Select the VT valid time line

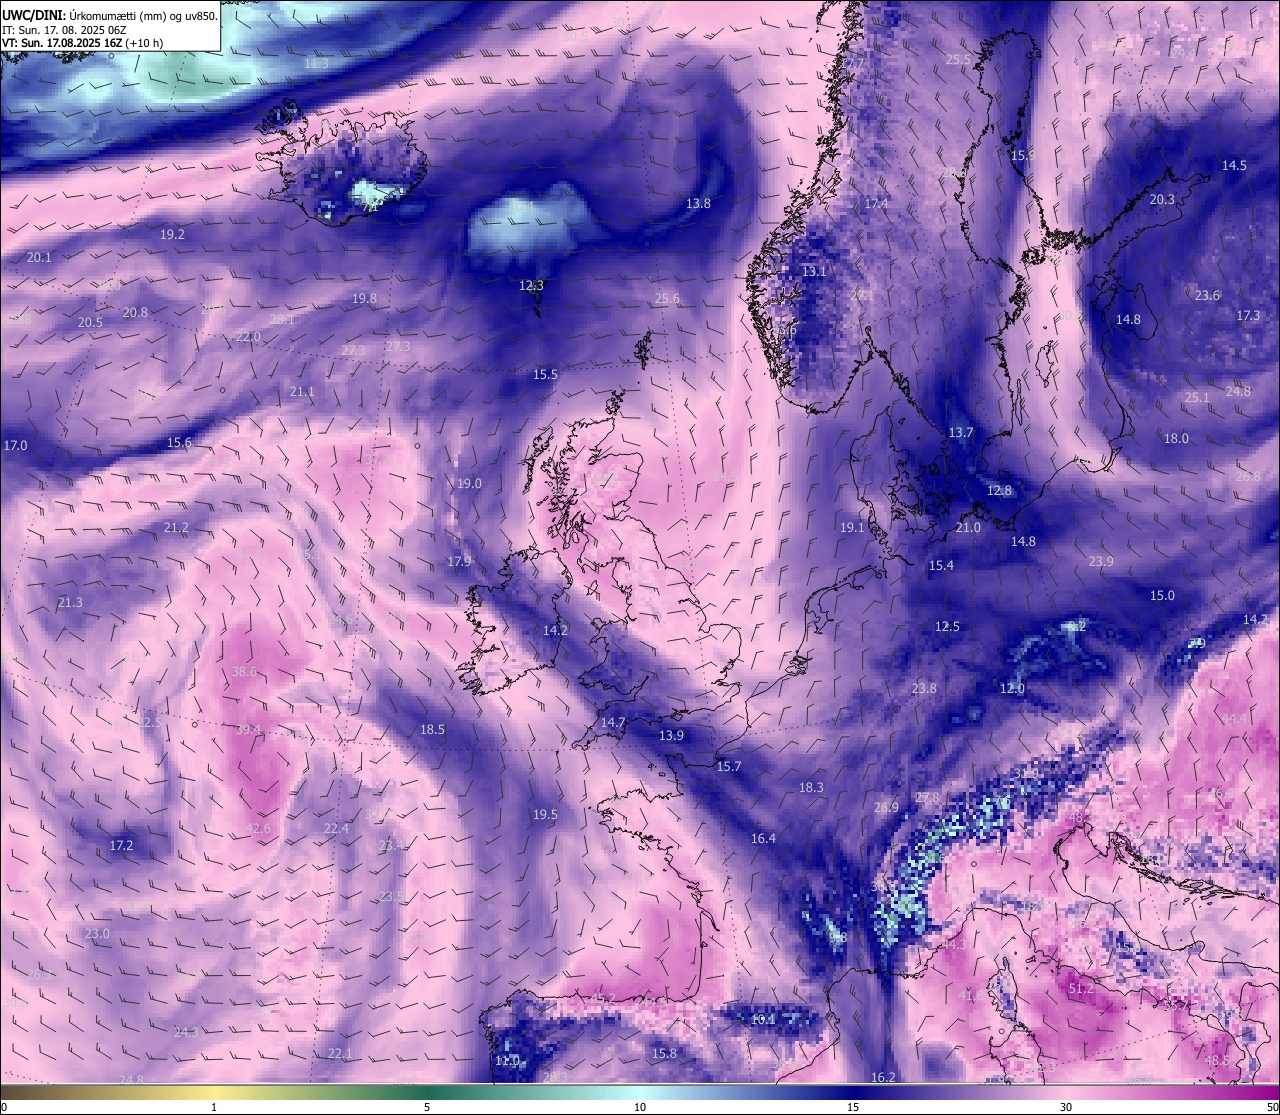pos(82,43)
